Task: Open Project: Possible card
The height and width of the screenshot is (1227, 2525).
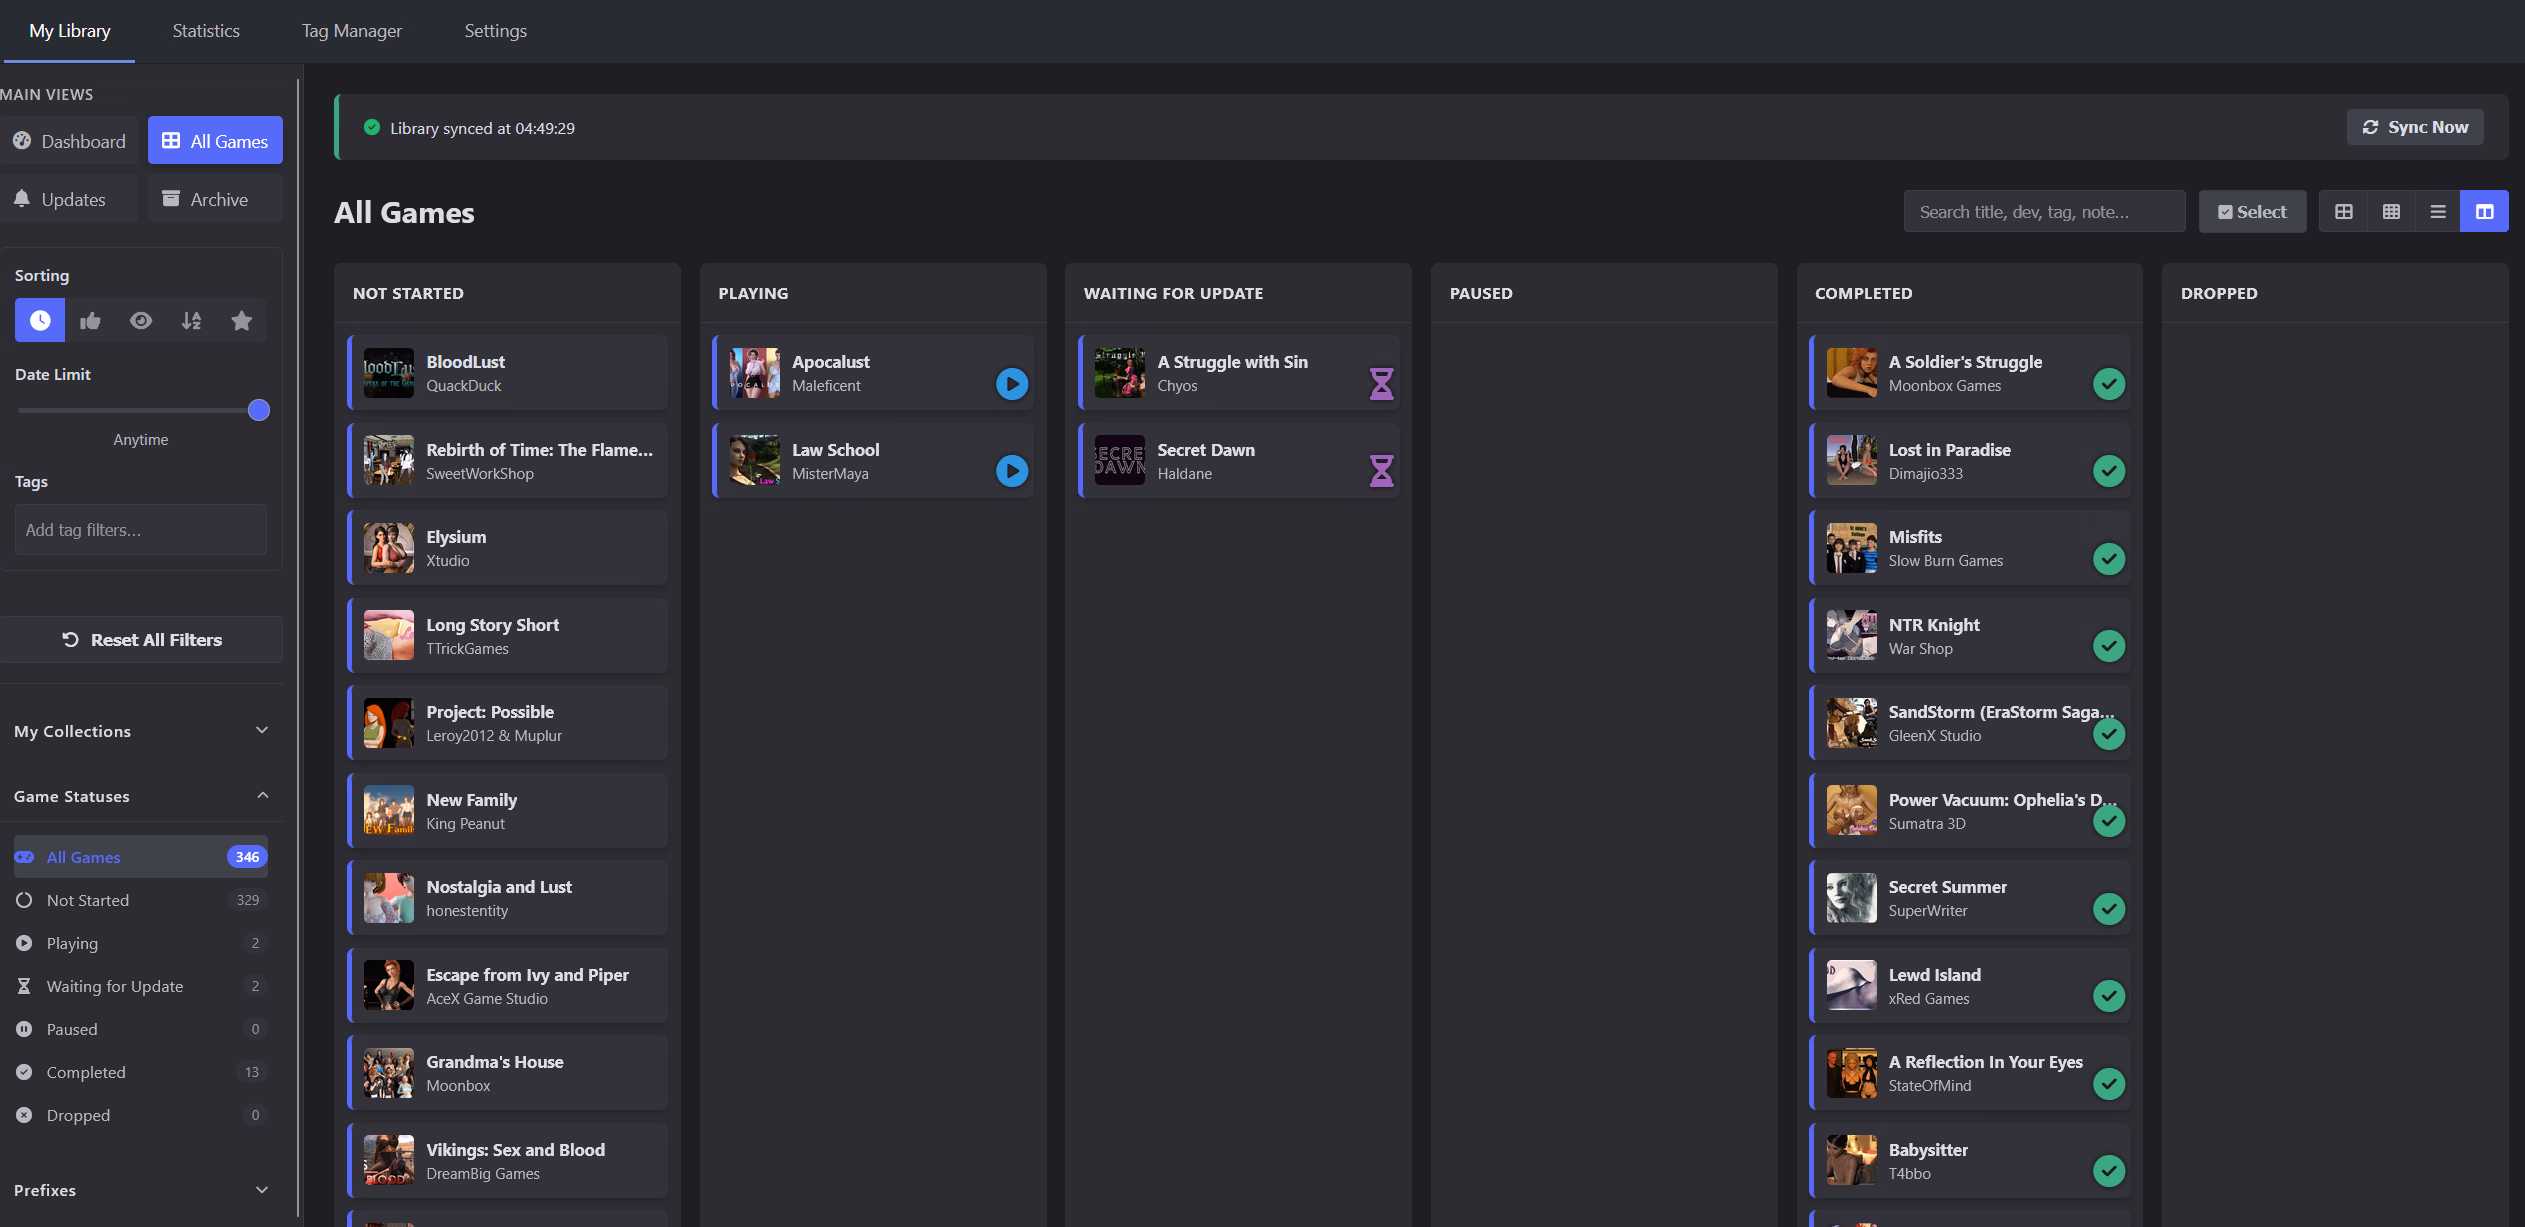Action: [x=508, y=723]
